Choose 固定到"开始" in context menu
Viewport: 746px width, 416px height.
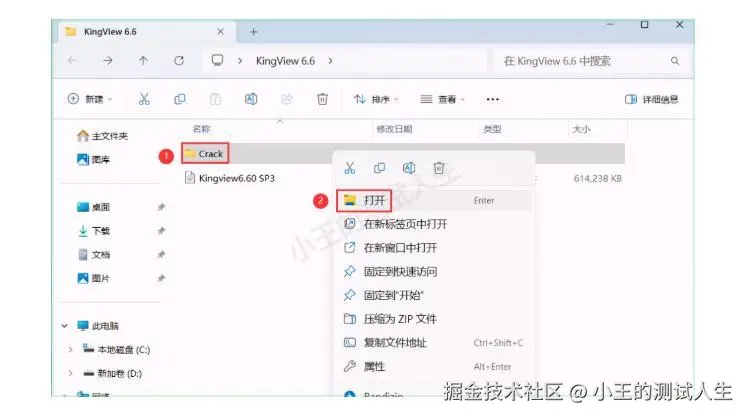tap(434, 296)
